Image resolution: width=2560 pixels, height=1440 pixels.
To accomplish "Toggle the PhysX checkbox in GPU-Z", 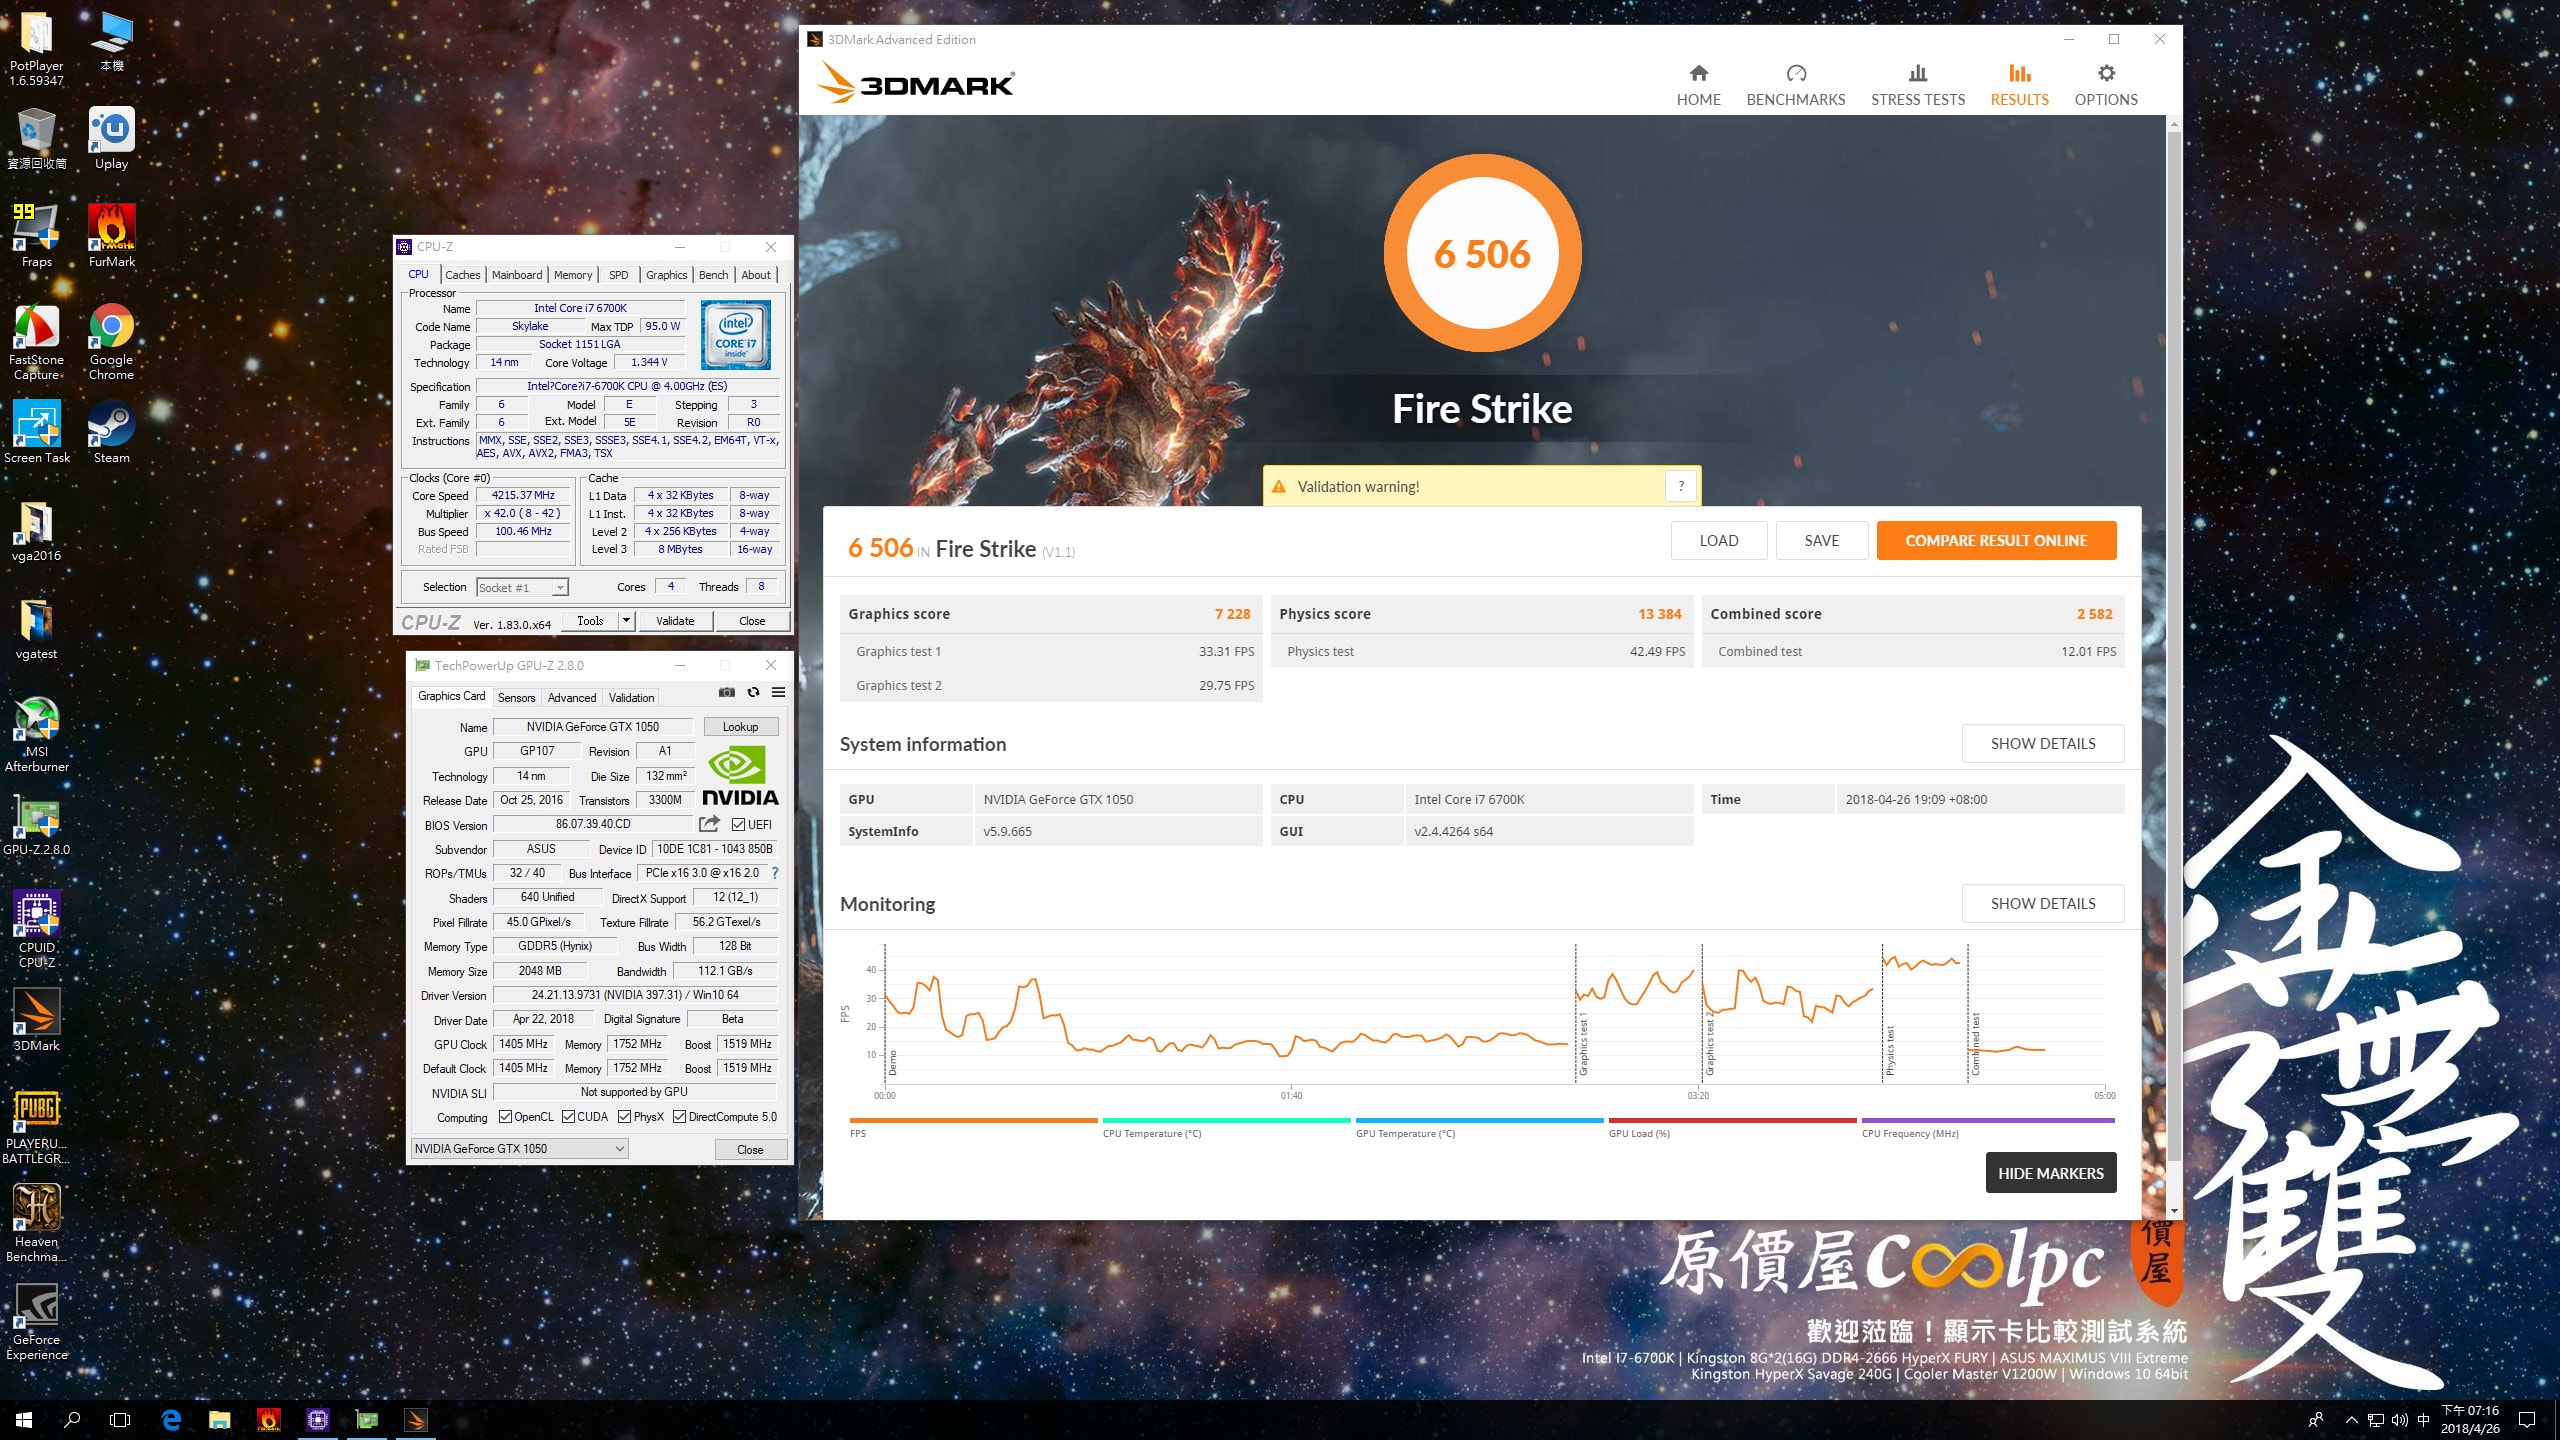I will pyautogui.click(x=624, y=1117).
